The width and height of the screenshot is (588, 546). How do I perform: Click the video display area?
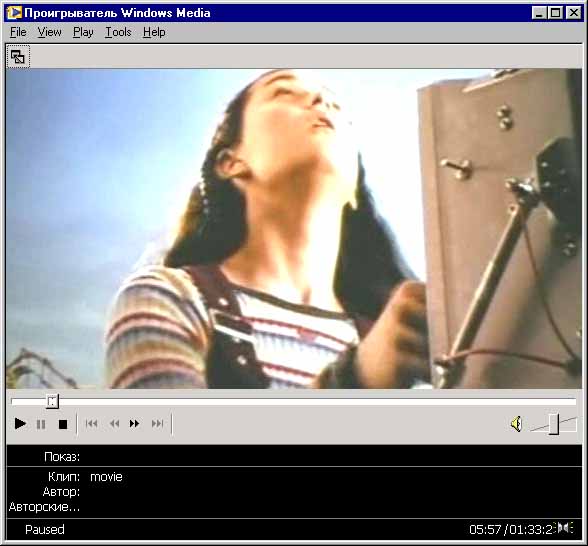point(294,229)
